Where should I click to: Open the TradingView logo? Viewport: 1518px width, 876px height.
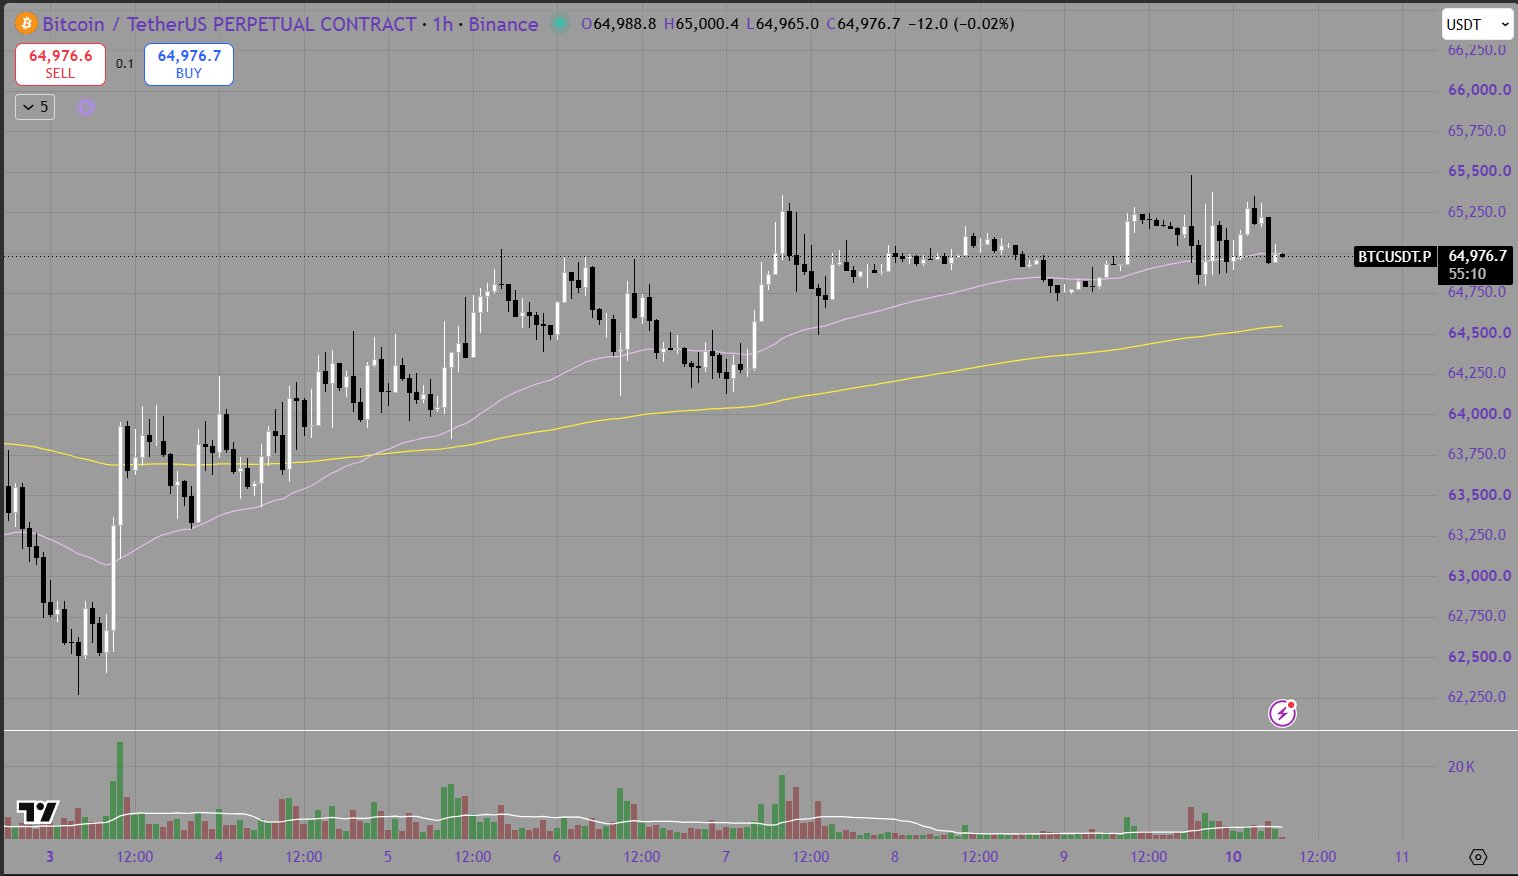click(x=38, y=812)
